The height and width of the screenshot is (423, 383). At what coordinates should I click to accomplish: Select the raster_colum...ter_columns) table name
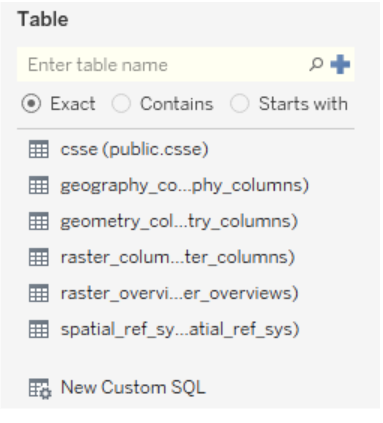point(178,257)
